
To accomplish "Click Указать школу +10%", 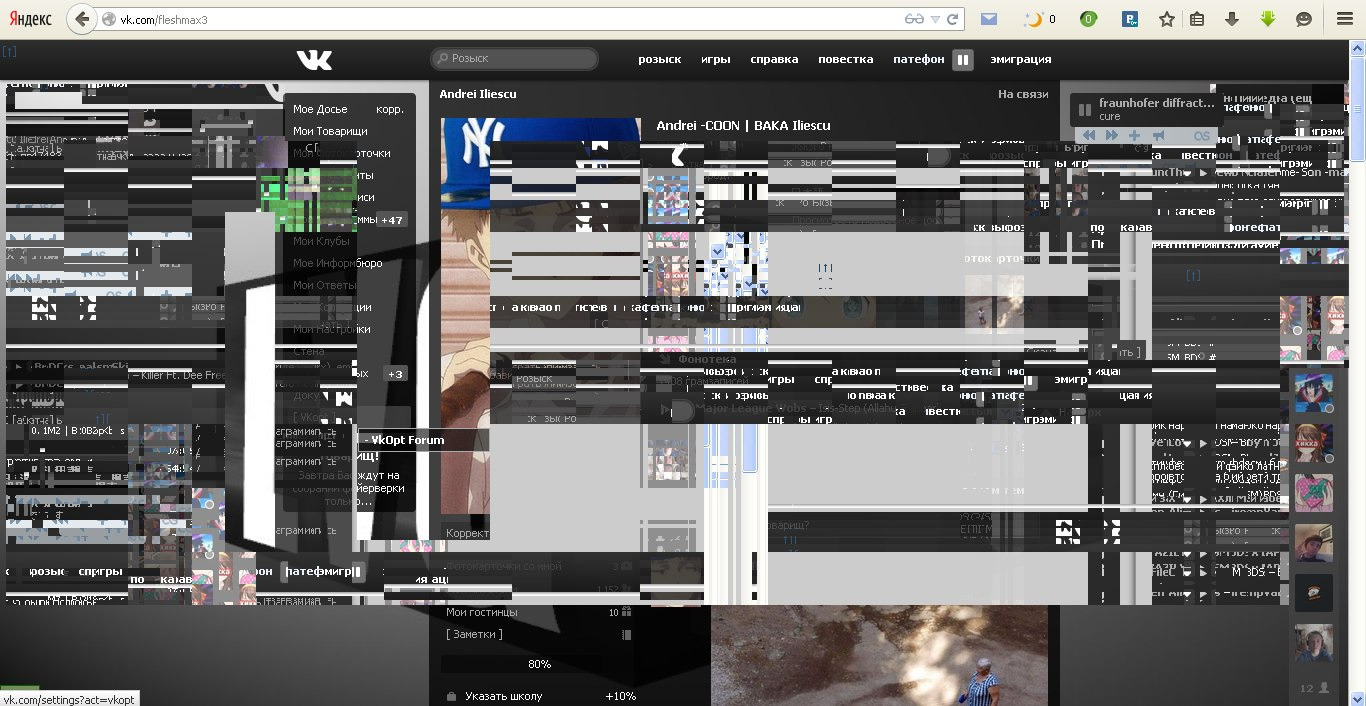I will [540, 696].
